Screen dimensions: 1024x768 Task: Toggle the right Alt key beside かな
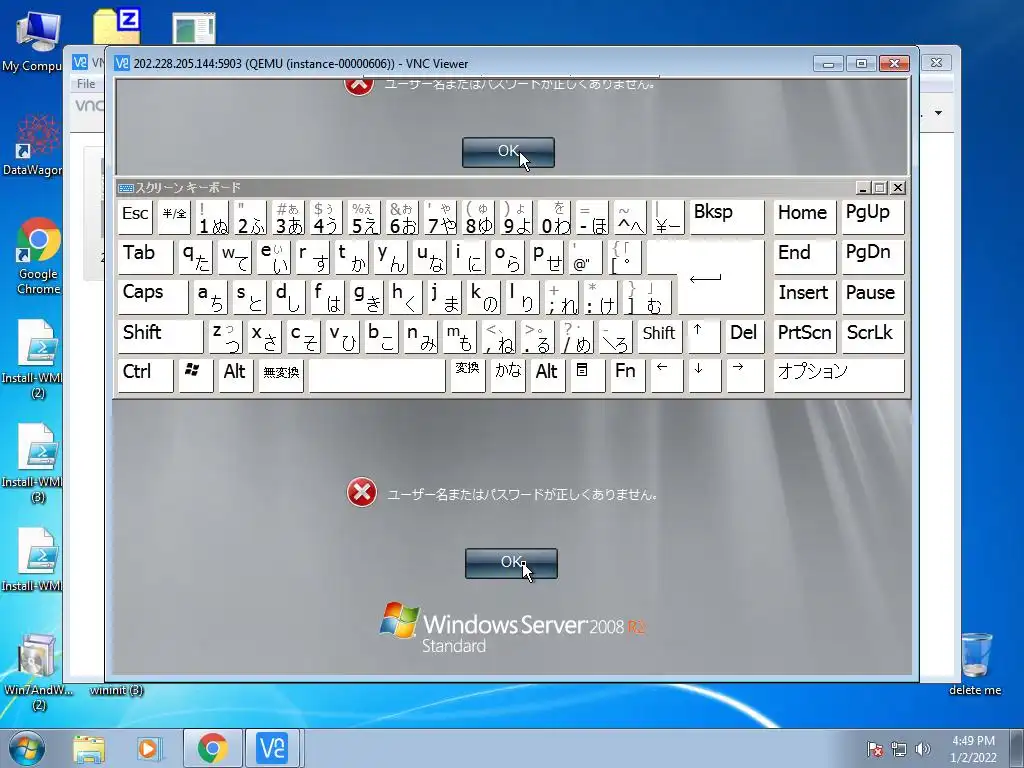pos(547,376)
